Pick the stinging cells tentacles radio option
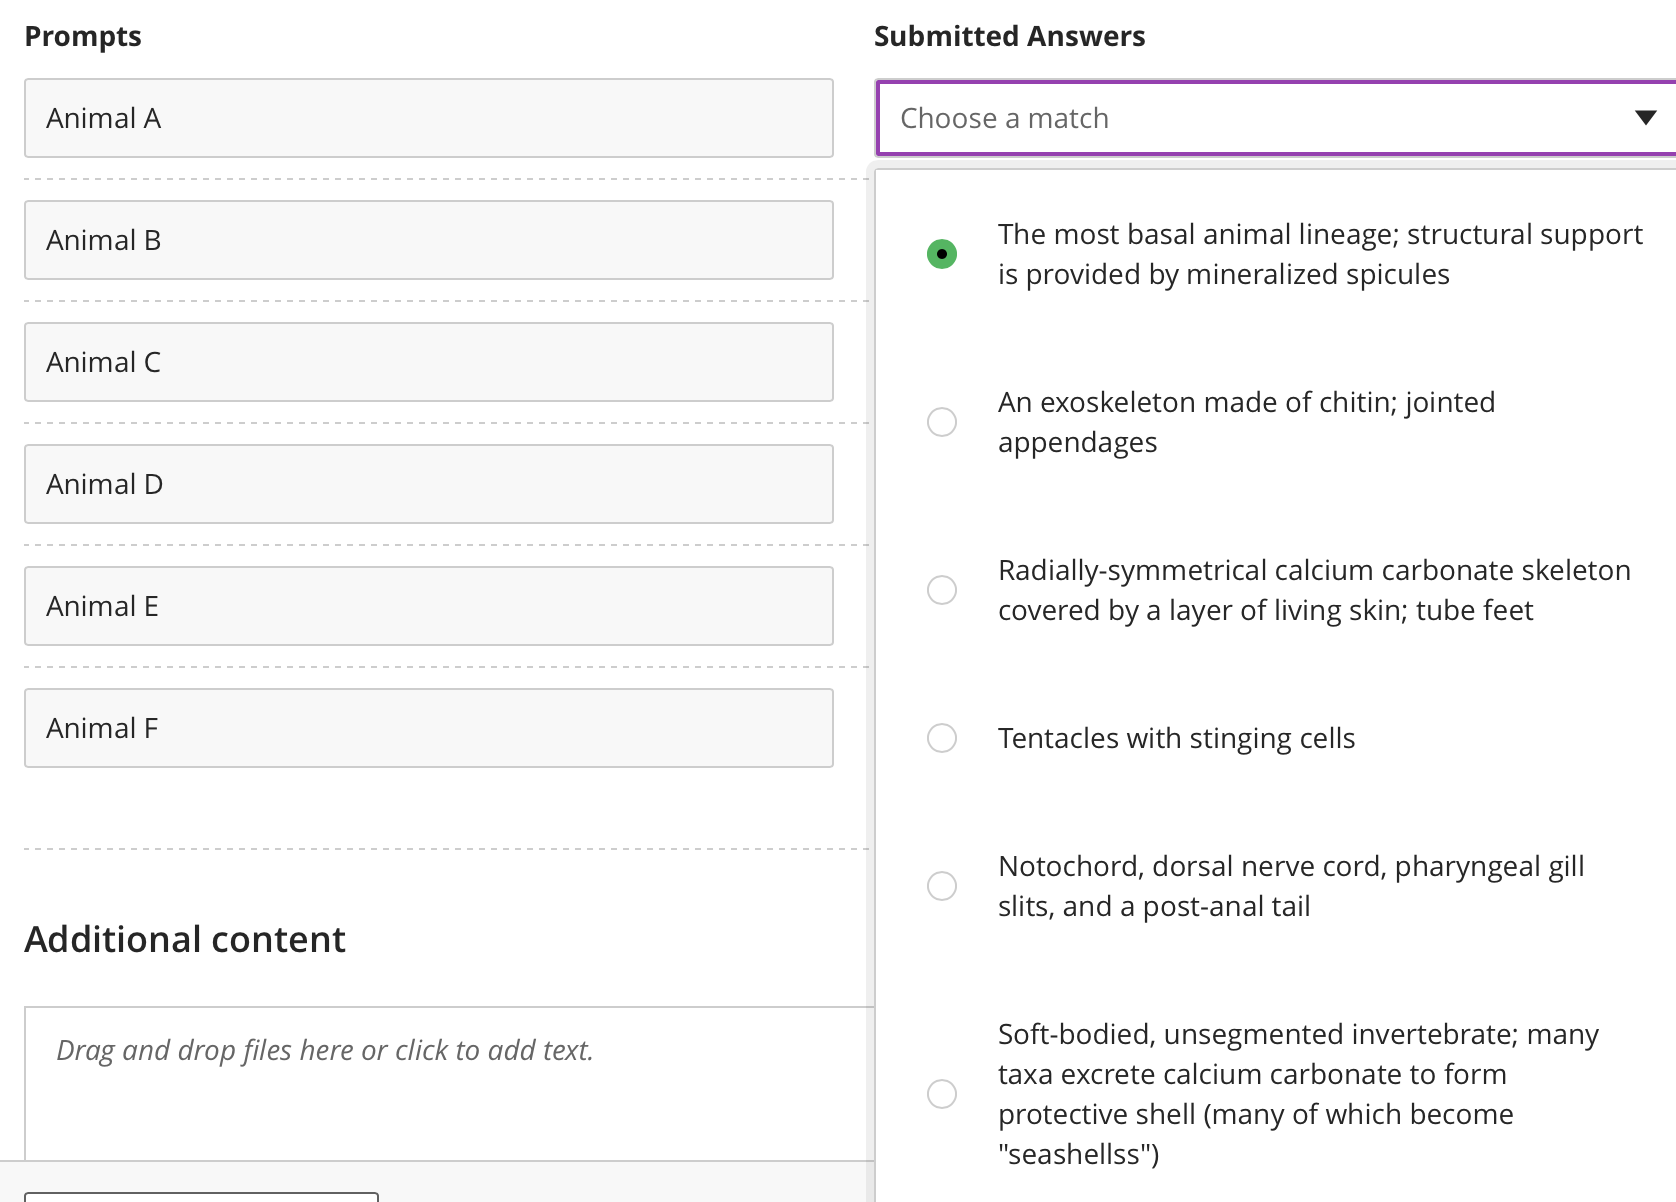 [x=942, y=738]
